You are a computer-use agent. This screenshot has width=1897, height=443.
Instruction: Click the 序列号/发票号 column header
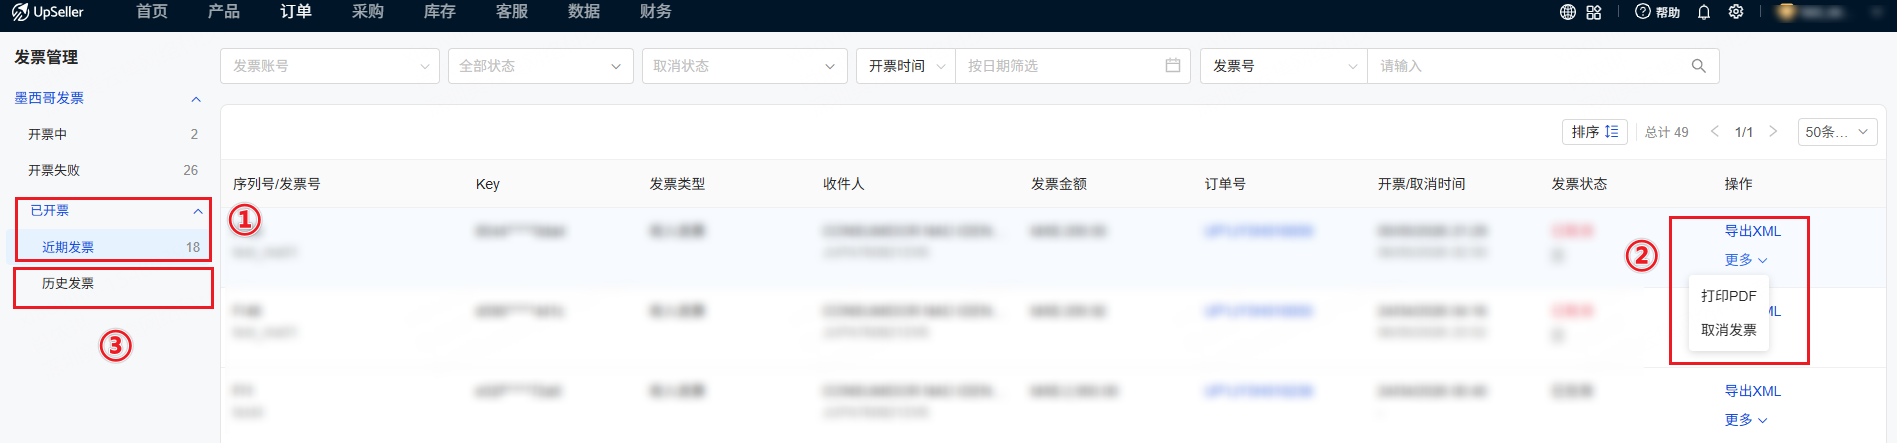click(x=277, y=184)
